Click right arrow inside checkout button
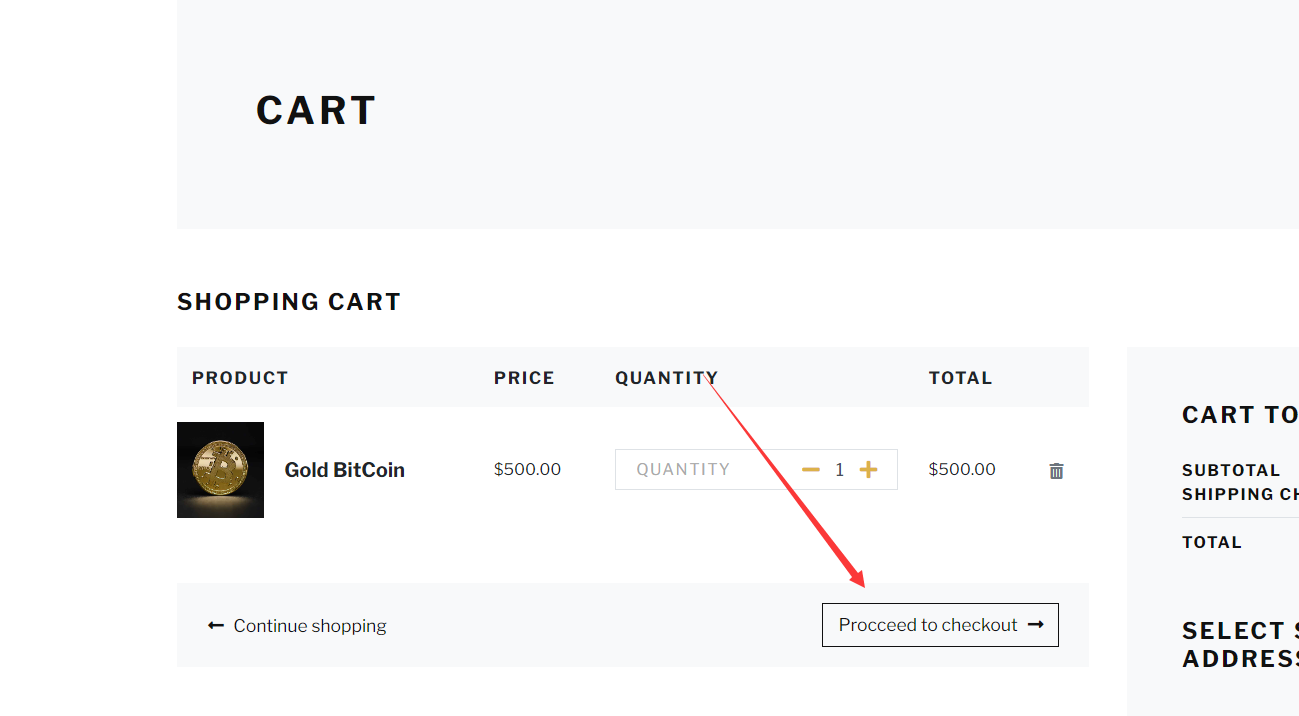The width and height of the screenshot is (1299, 716). (x=1036, y=625)
